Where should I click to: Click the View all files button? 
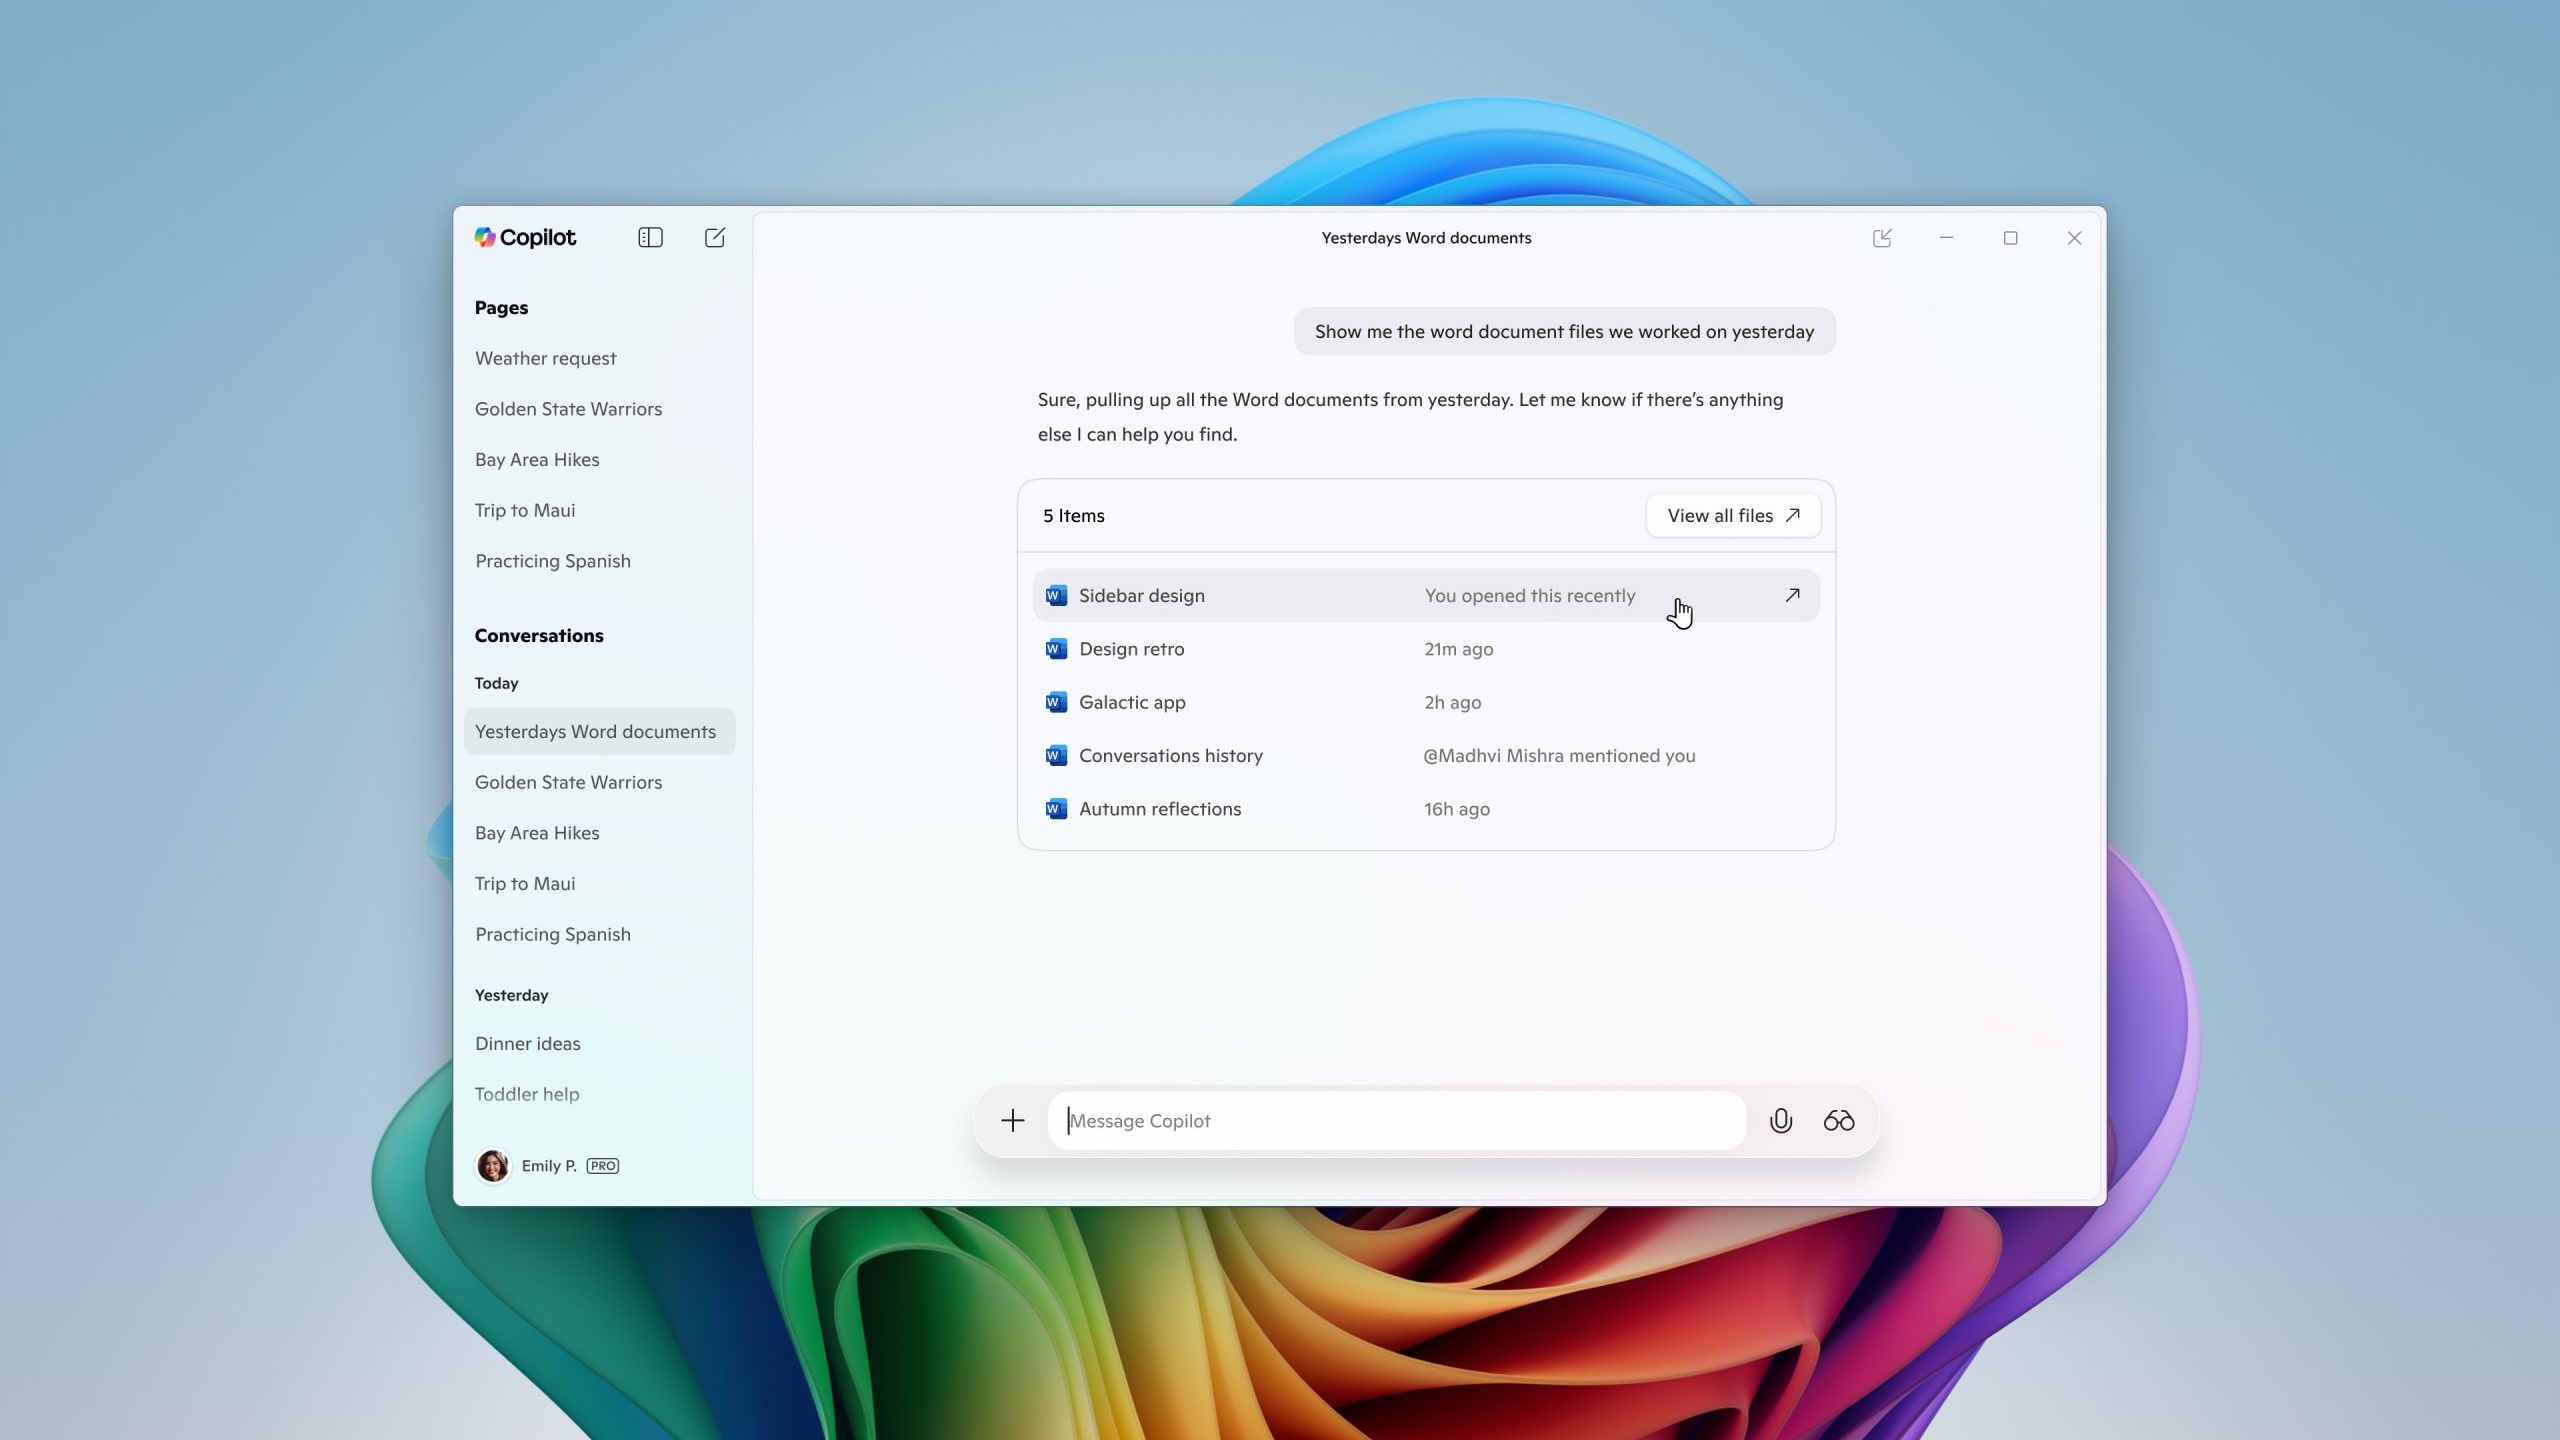click(x=1732, y=515)
